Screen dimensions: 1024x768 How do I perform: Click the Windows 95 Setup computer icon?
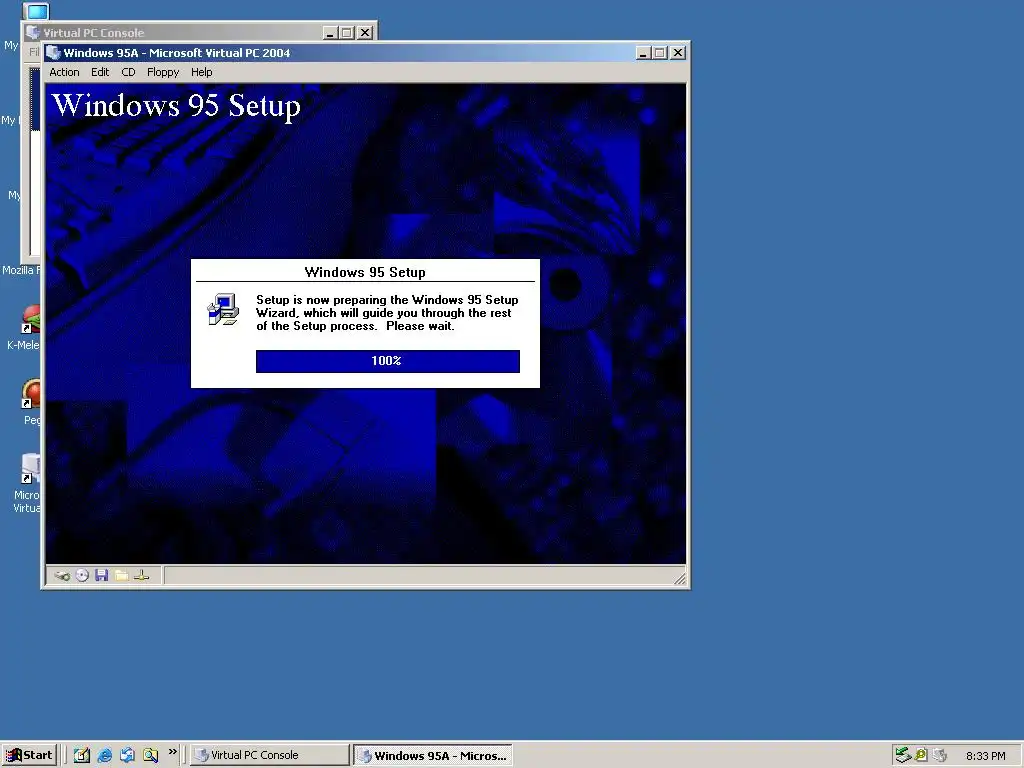(223, 310)
